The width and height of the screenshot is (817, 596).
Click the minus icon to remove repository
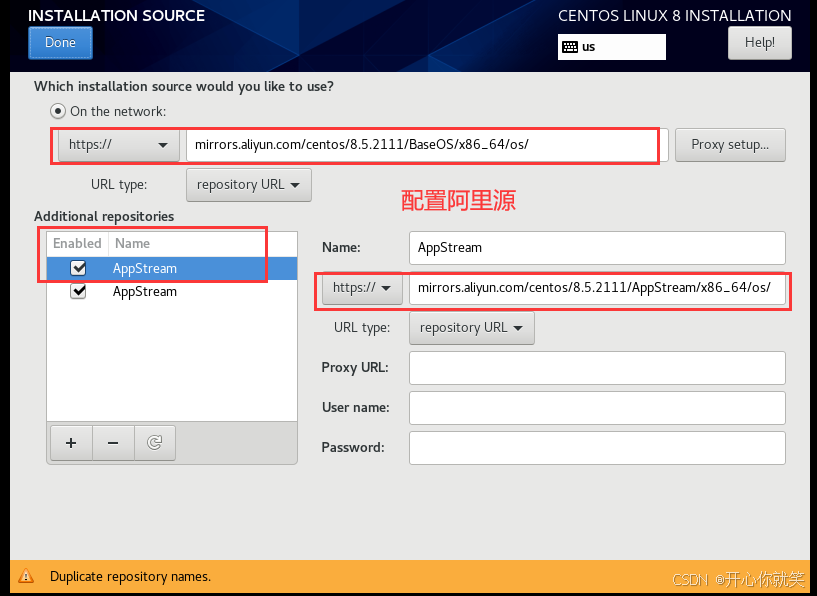(x=113, y=443)
